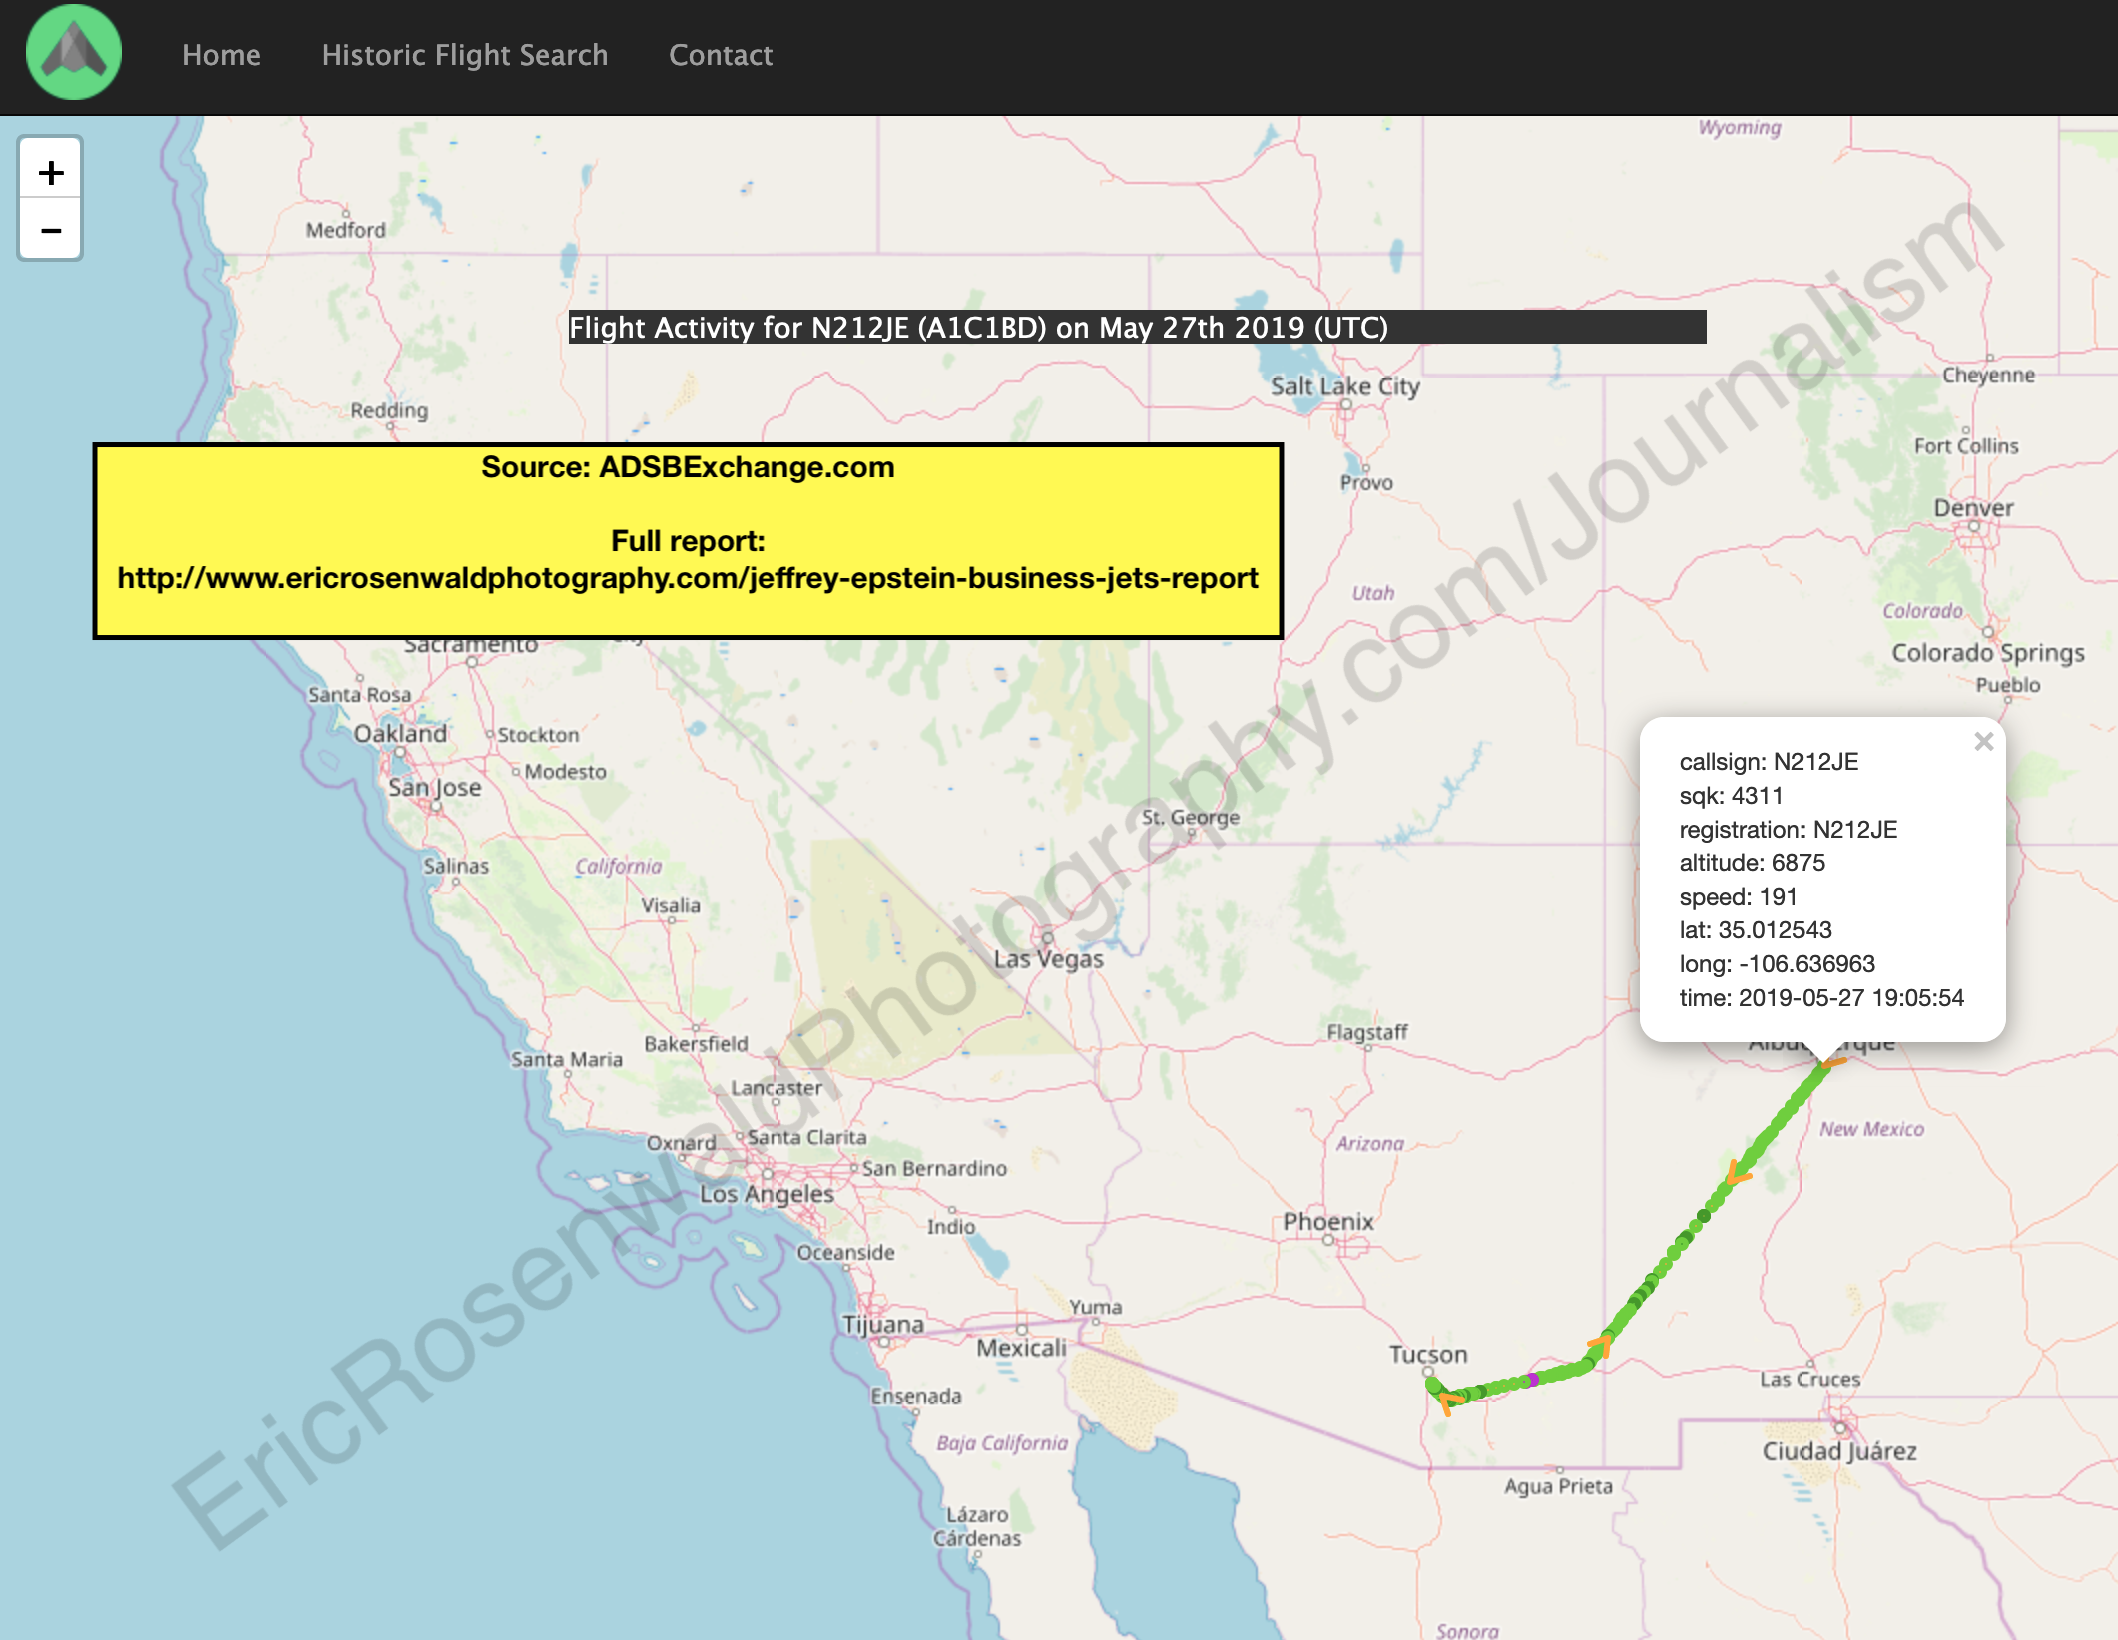Click the Yuma map label
2118x1640 pixels.
(1096, 1308)
